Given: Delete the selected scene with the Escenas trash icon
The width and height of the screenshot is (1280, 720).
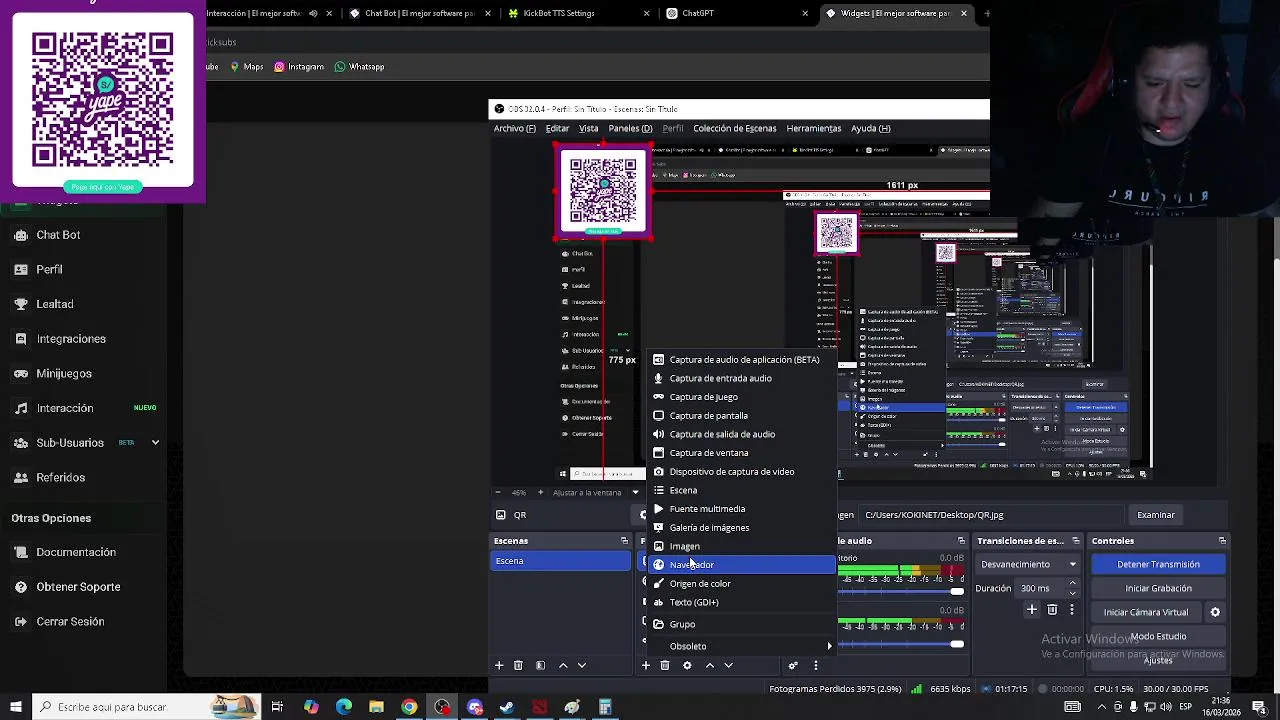Looking at the screenshot, I should pyautogui.click(x=518, y=666).
